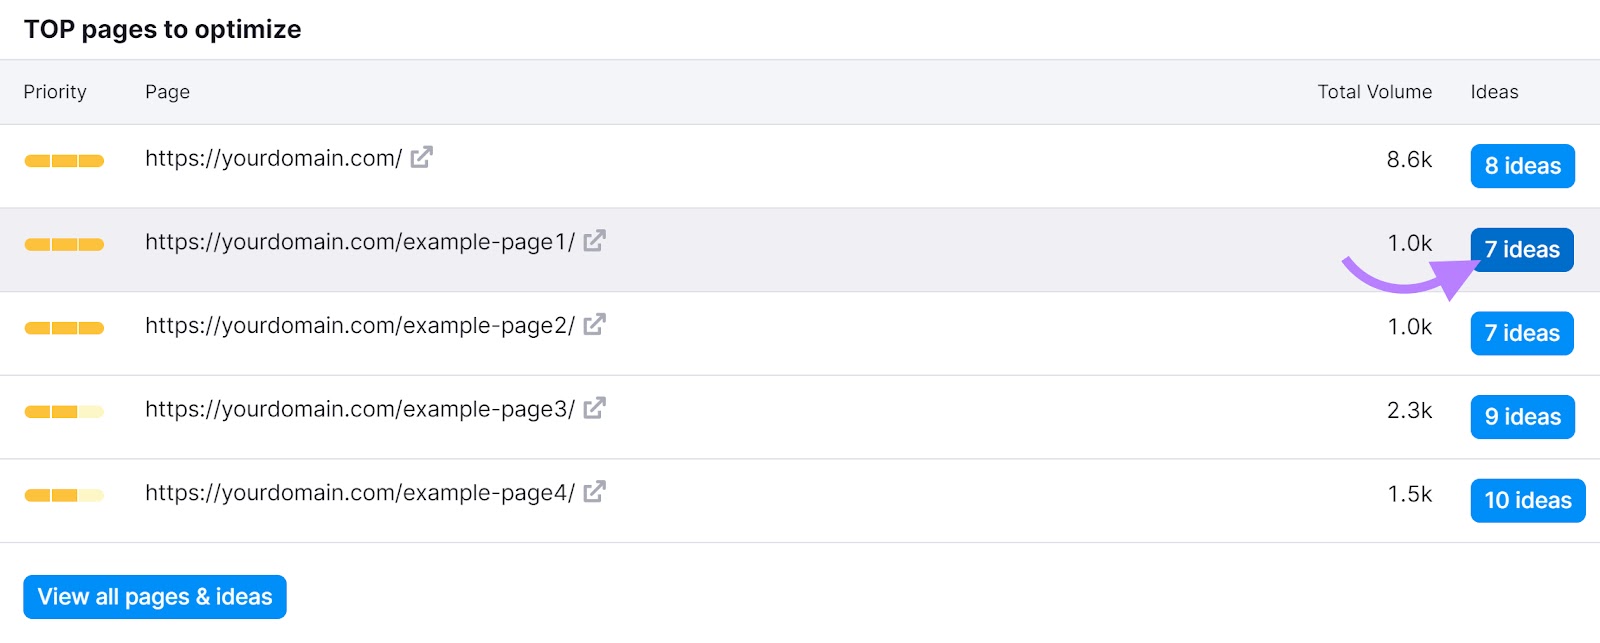The image size is (1600, 643).
Task: Click the 8 ideas button
Action: click(x=1522, y=166)
